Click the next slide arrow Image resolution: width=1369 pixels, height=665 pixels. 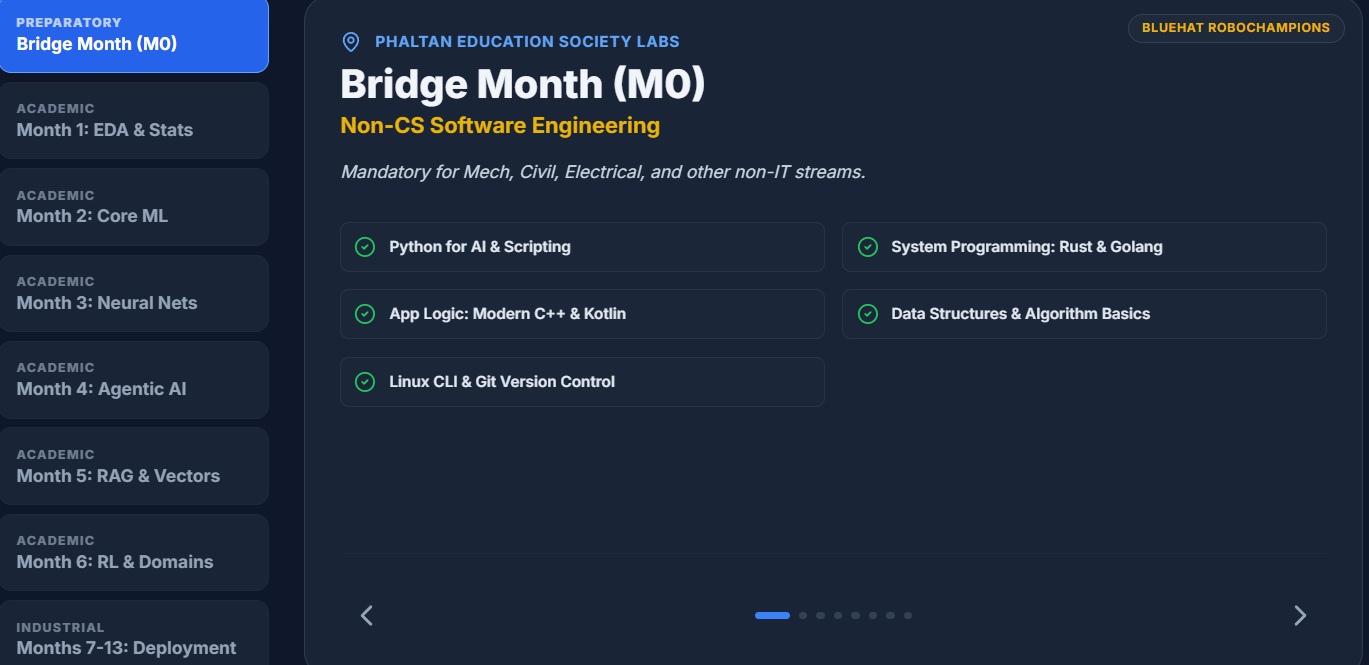pyautogui.click(x=1299, y=615)
